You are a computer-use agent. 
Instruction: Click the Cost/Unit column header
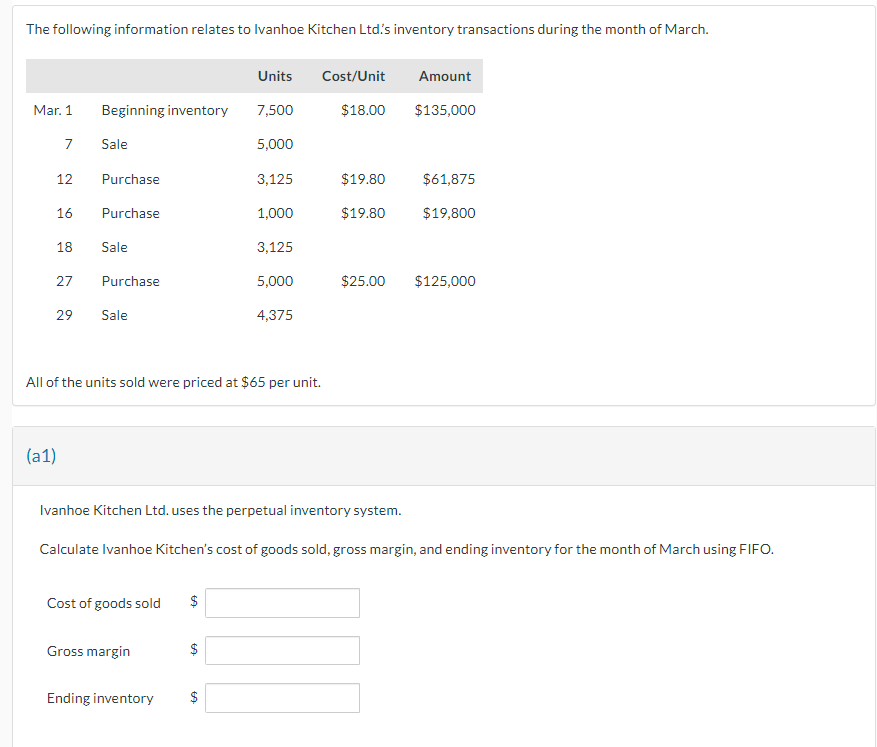pyautogui.click(x=353, y=76)
